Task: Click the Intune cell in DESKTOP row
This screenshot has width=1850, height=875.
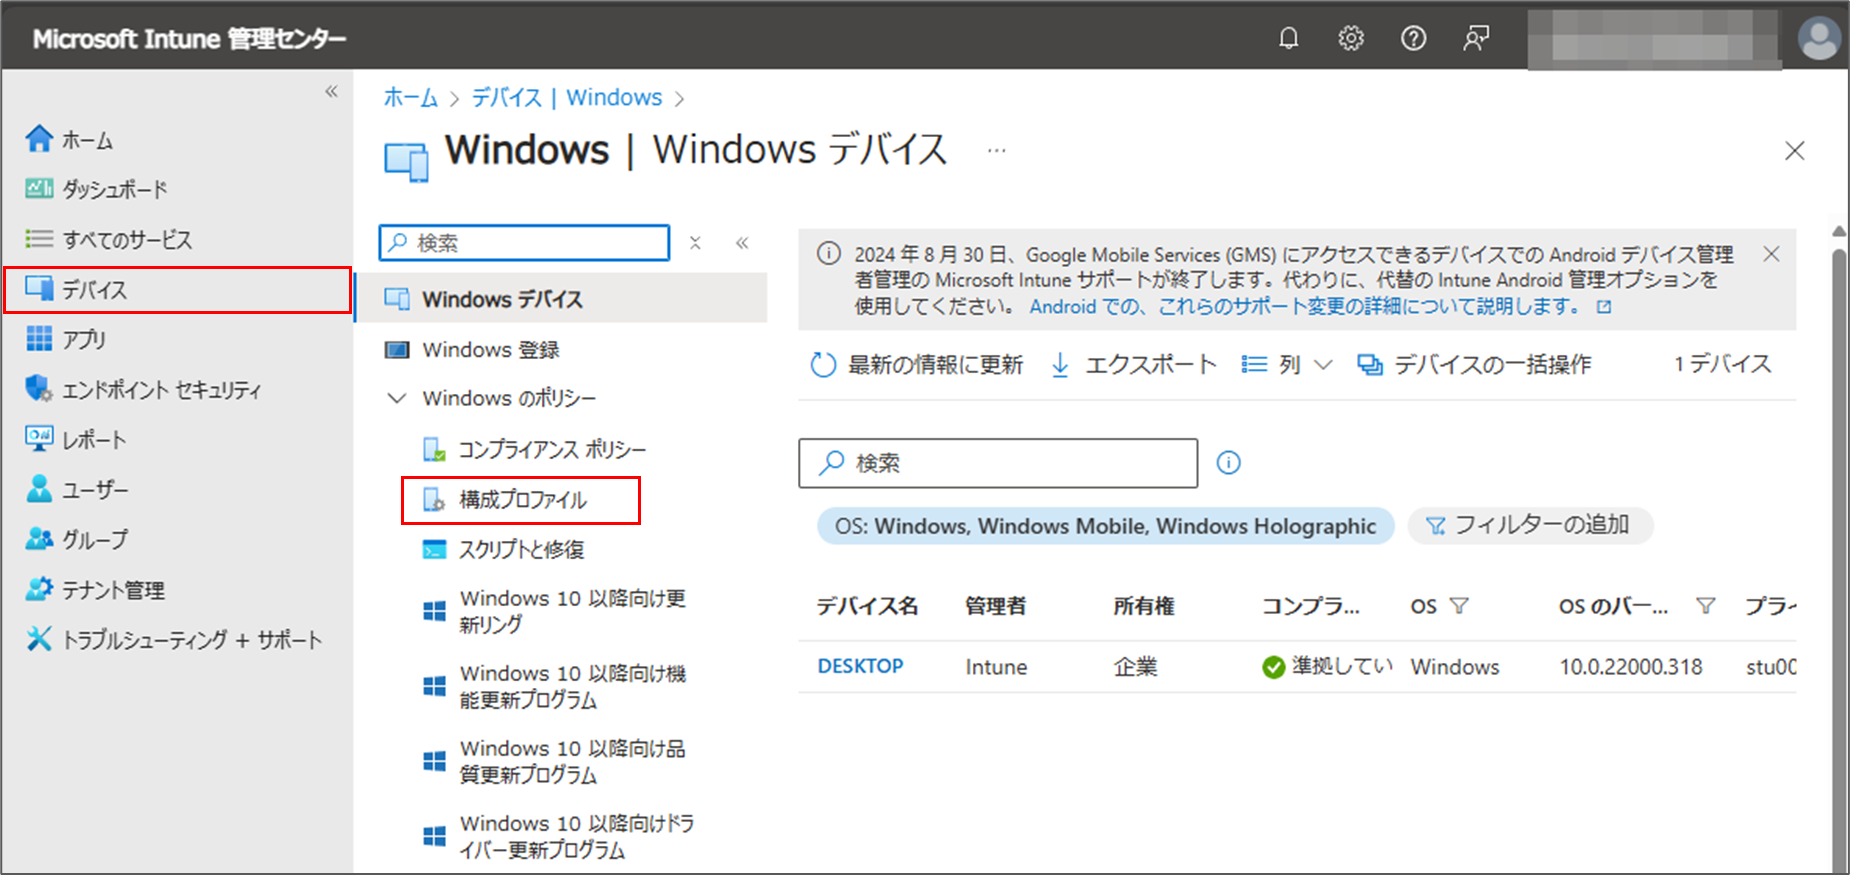Action: tap(996, 667)
